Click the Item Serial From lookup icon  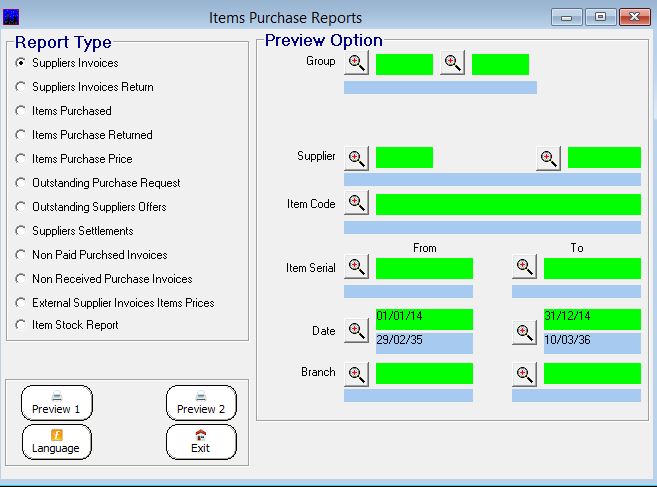pyautogui.click(x=357, y=267)
